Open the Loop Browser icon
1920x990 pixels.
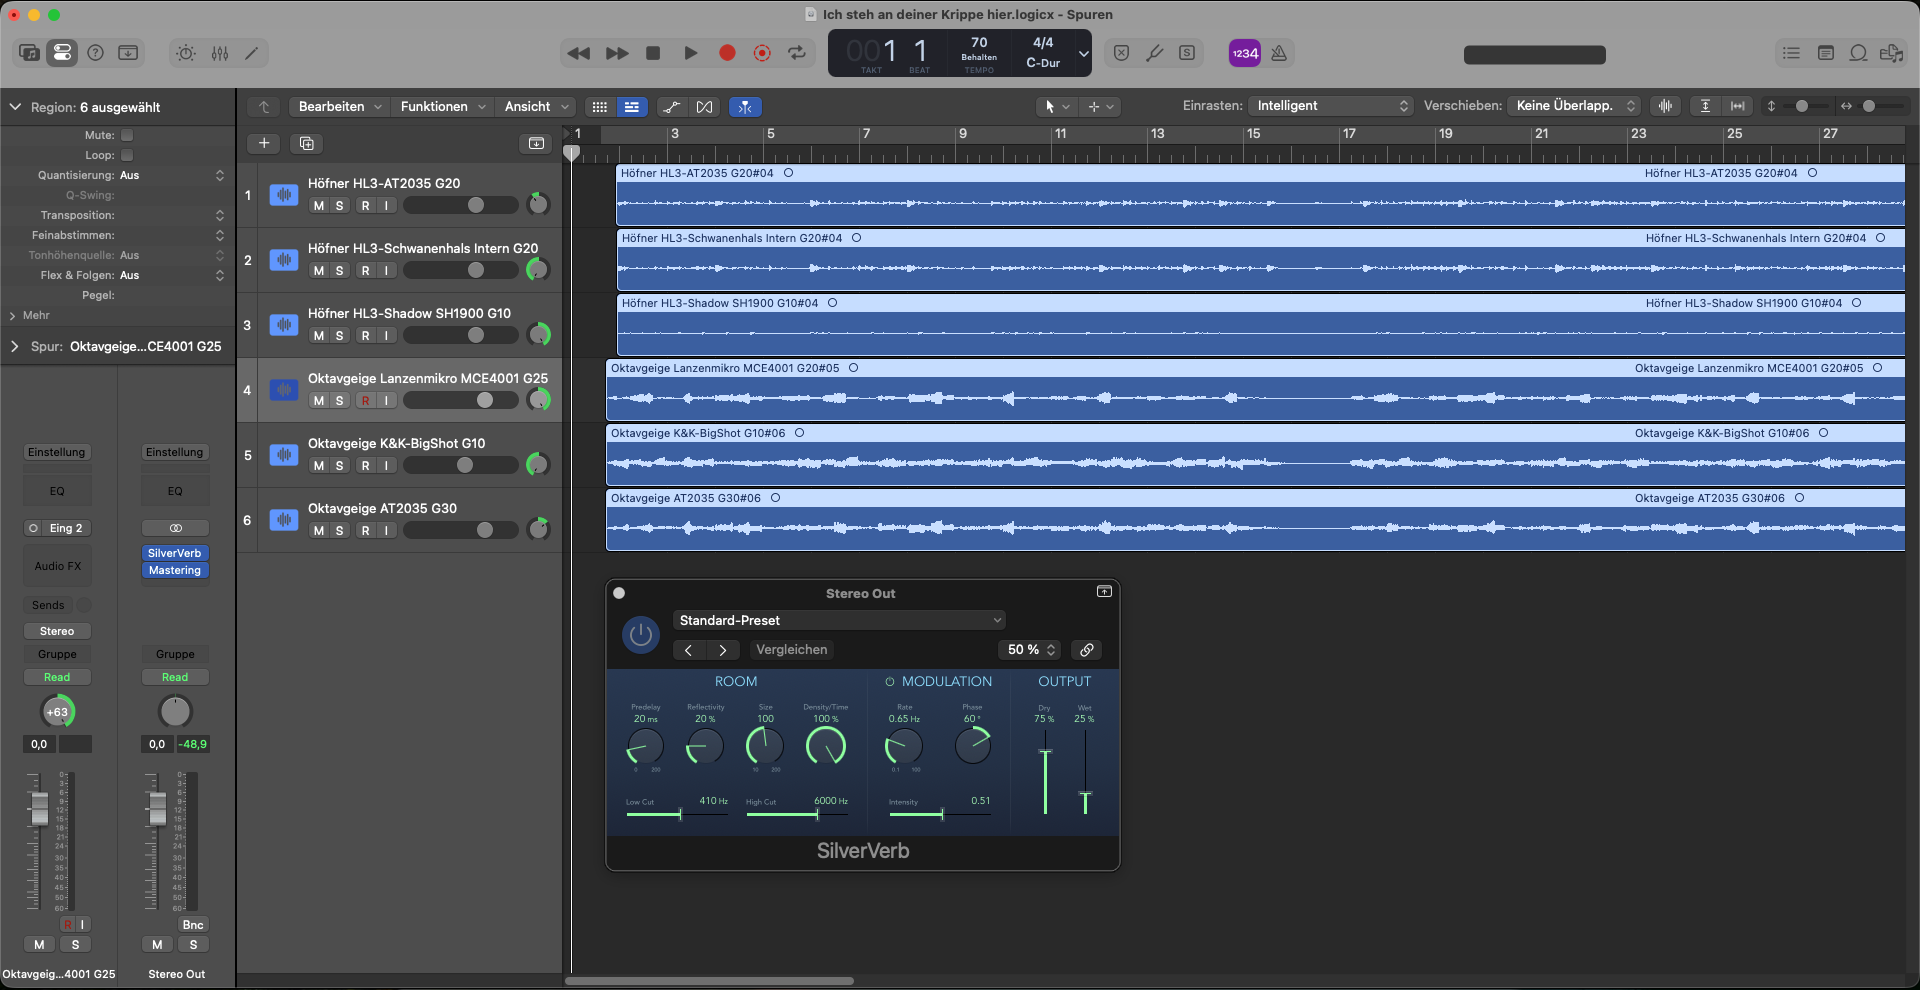tap(1858, 53)
